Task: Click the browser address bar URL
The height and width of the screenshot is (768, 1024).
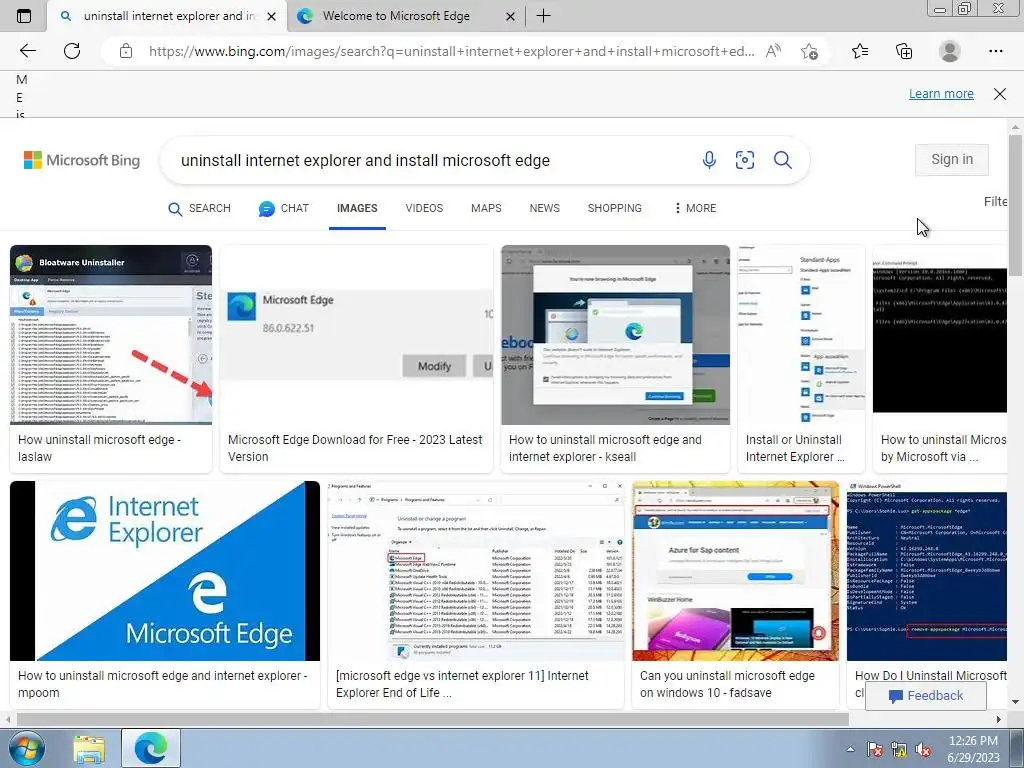Action: coord(451,51)
